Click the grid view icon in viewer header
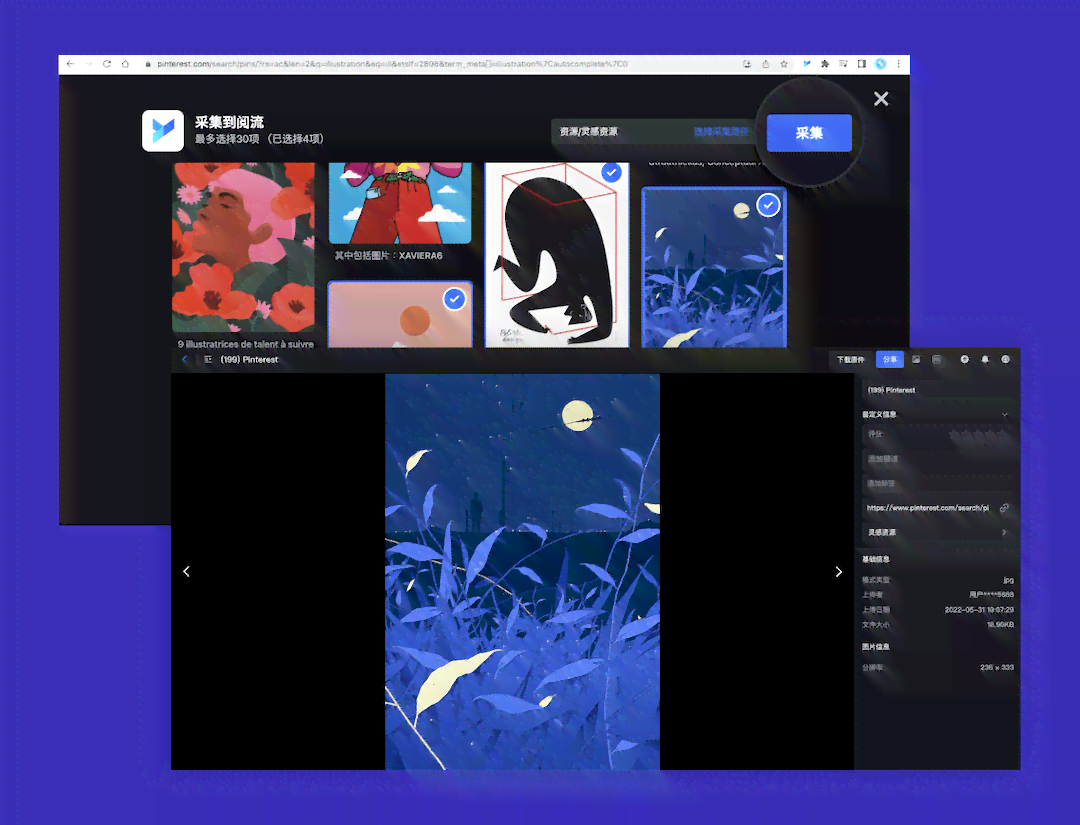 [x=937, y=359]
